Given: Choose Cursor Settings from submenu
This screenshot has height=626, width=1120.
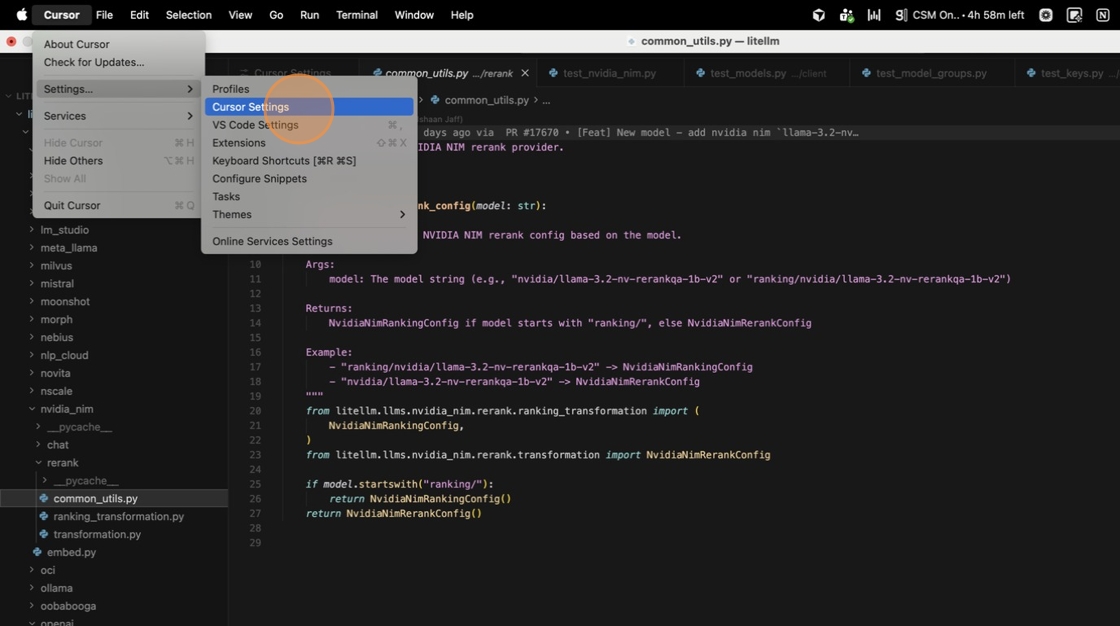Looking at the screenshot, I should 250,107.
